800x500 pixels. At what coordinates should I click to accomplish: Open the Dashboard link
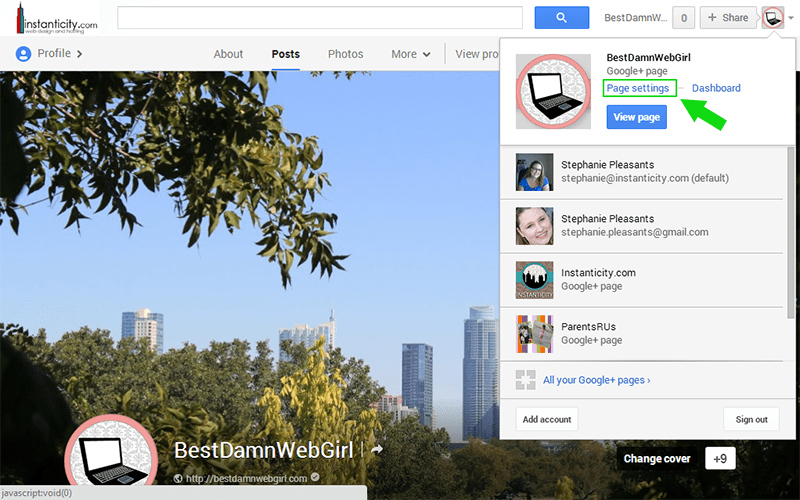(716, 88)
